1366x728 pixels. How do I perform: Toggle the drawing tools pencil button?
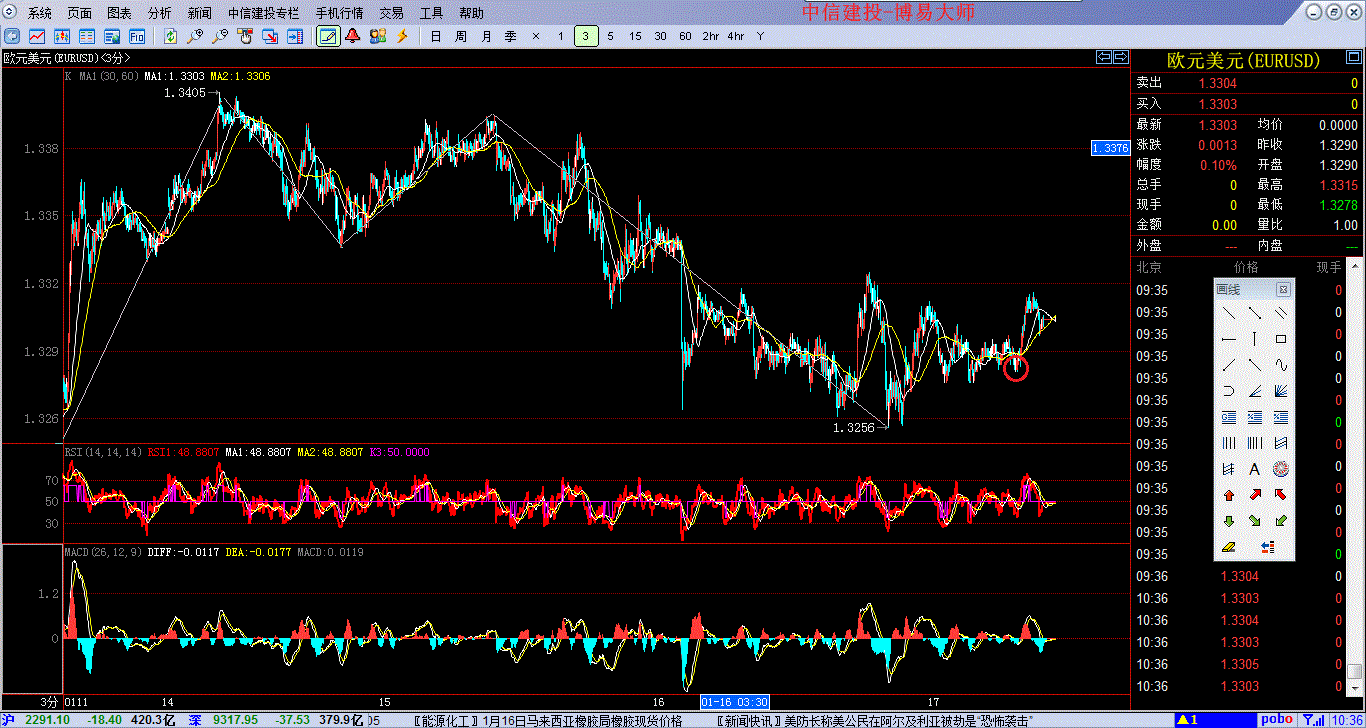[327, 36]
